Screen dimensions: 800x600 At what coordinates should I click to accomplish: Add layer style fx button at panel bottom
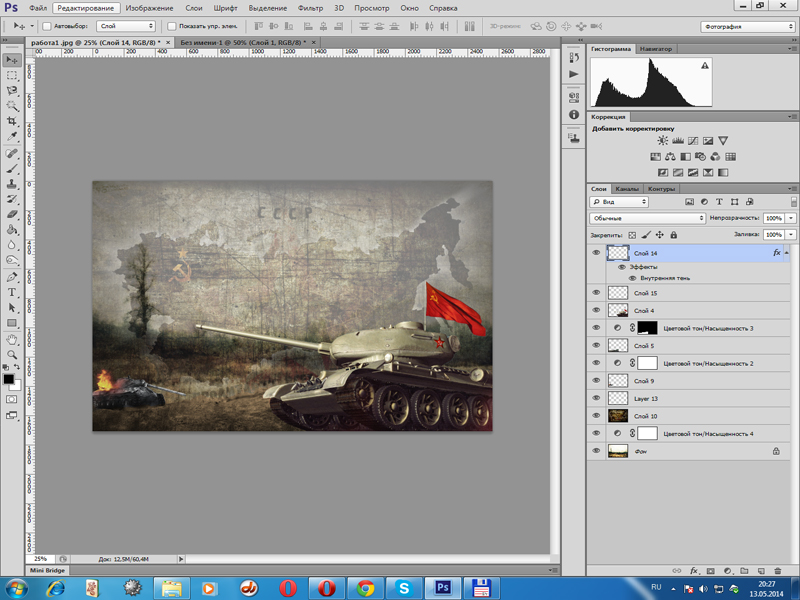point(694,571)
